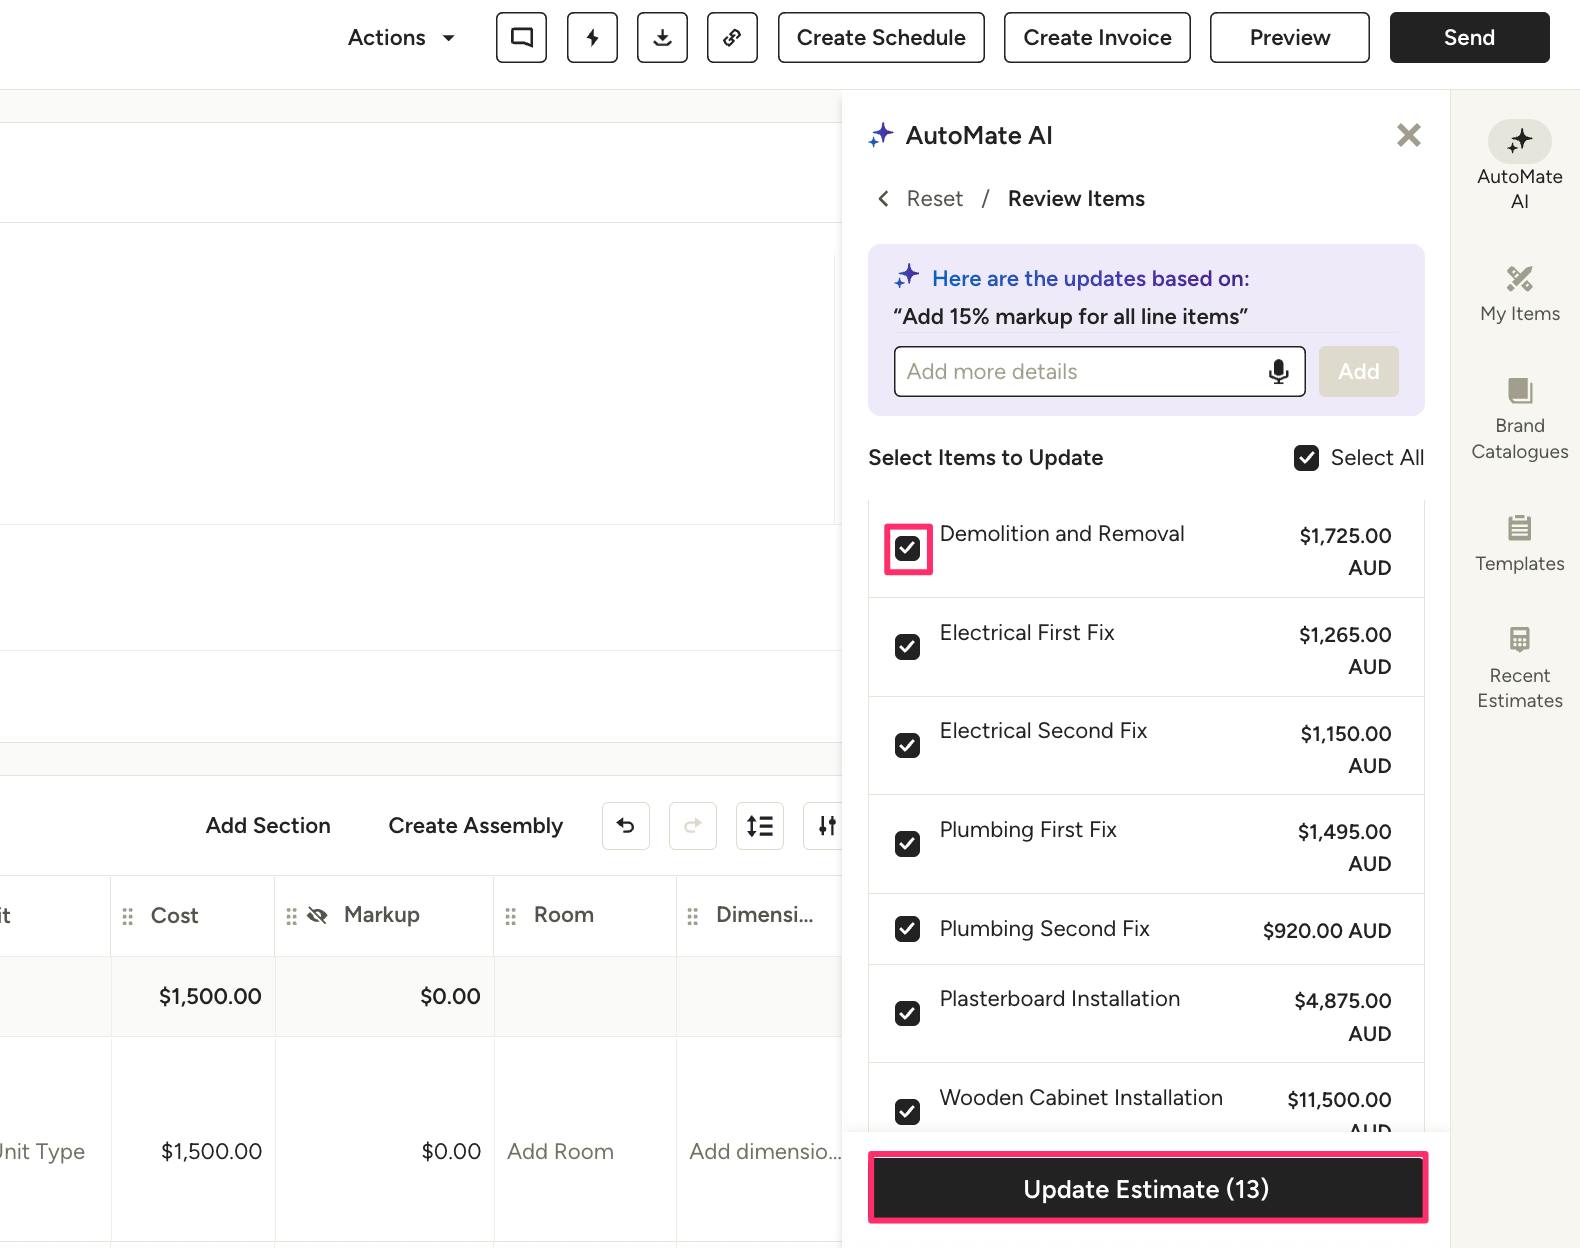Viewport: 1580px width, 1248px height.
Task: Uncheck the Demolition and Removal checkbox
Action: click(907, 549)
